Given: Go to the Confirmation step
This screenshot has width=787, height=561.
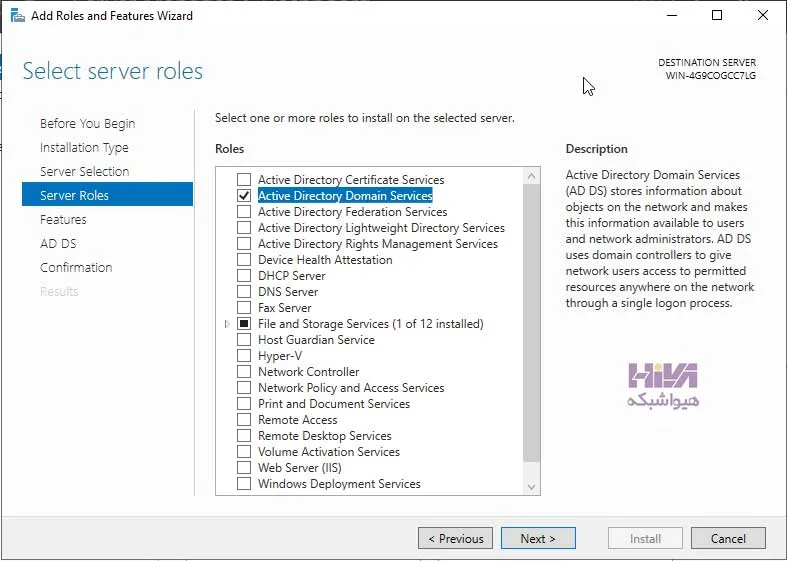Looking at the screenshot, I should pos(76,267).
